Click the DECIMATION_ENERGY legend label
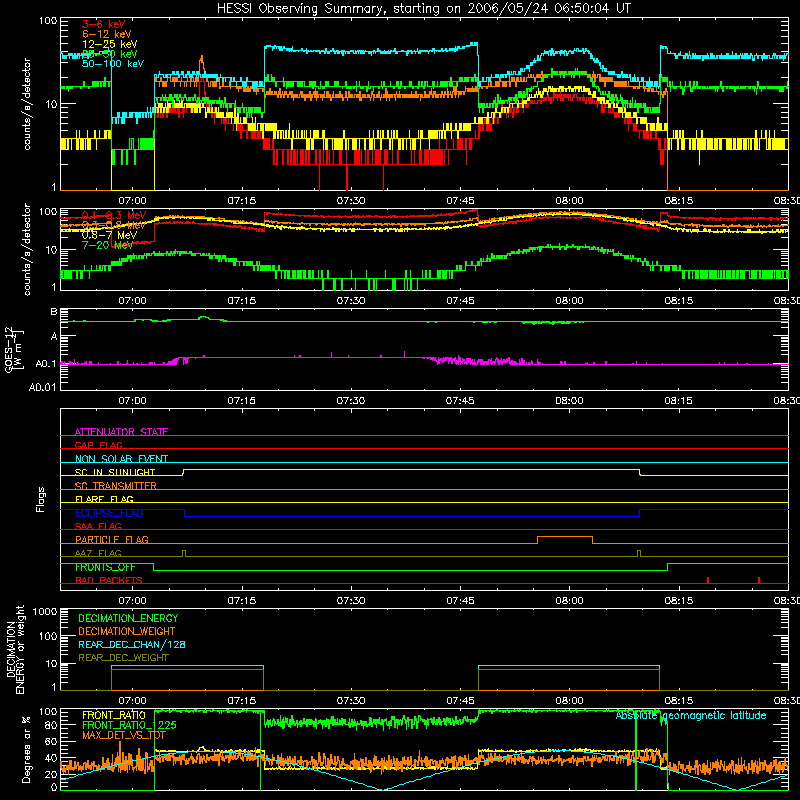Viewport: 800px width, 800px height. pyautogui.click(x=128, y=618)
